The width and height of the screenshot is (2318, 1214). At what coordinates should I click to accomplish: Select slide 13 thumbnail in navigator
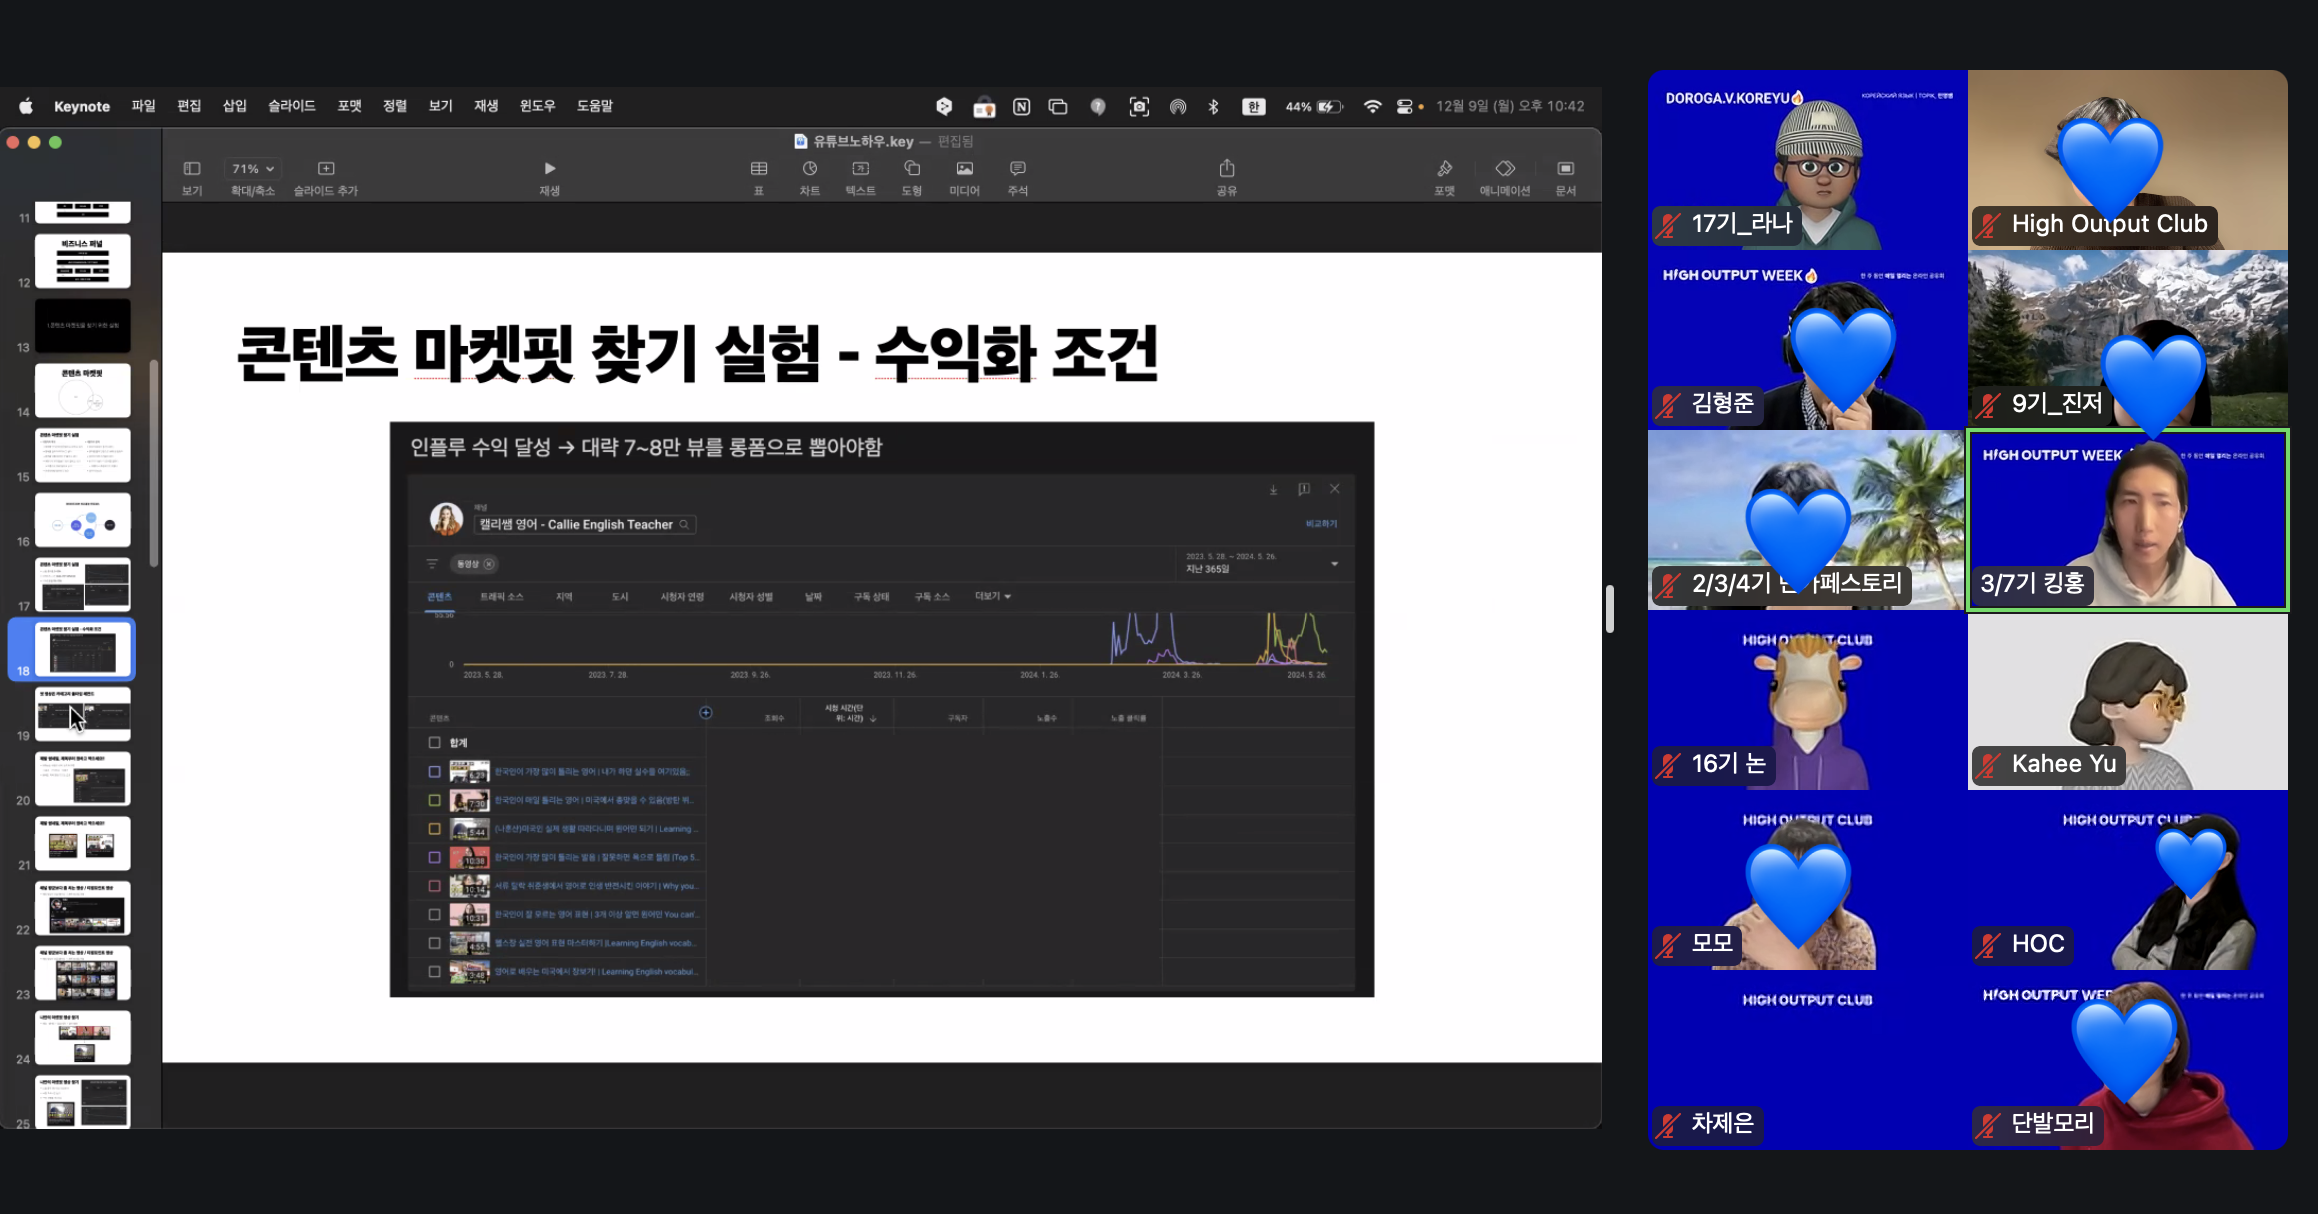coord(83,326)
